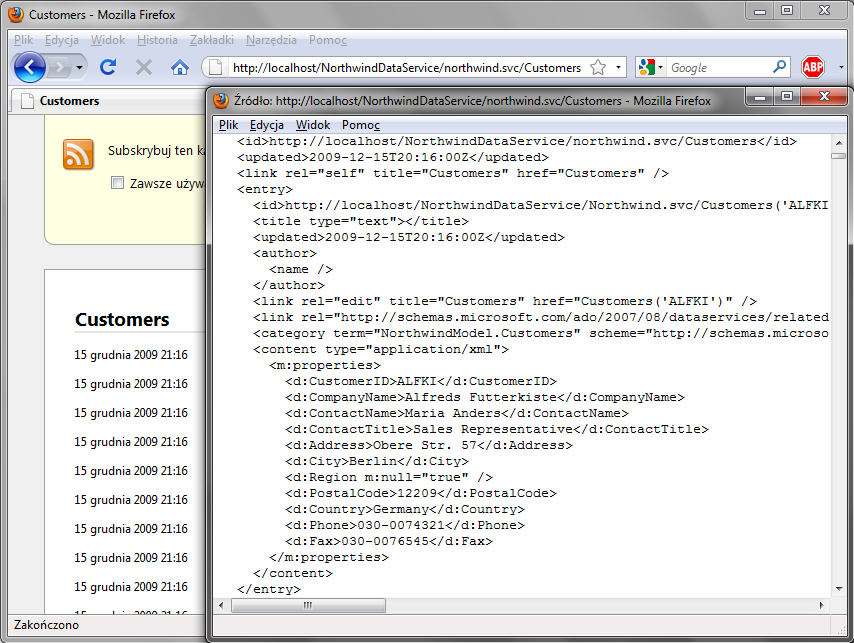Open the Historia menu

coord(157,40)
